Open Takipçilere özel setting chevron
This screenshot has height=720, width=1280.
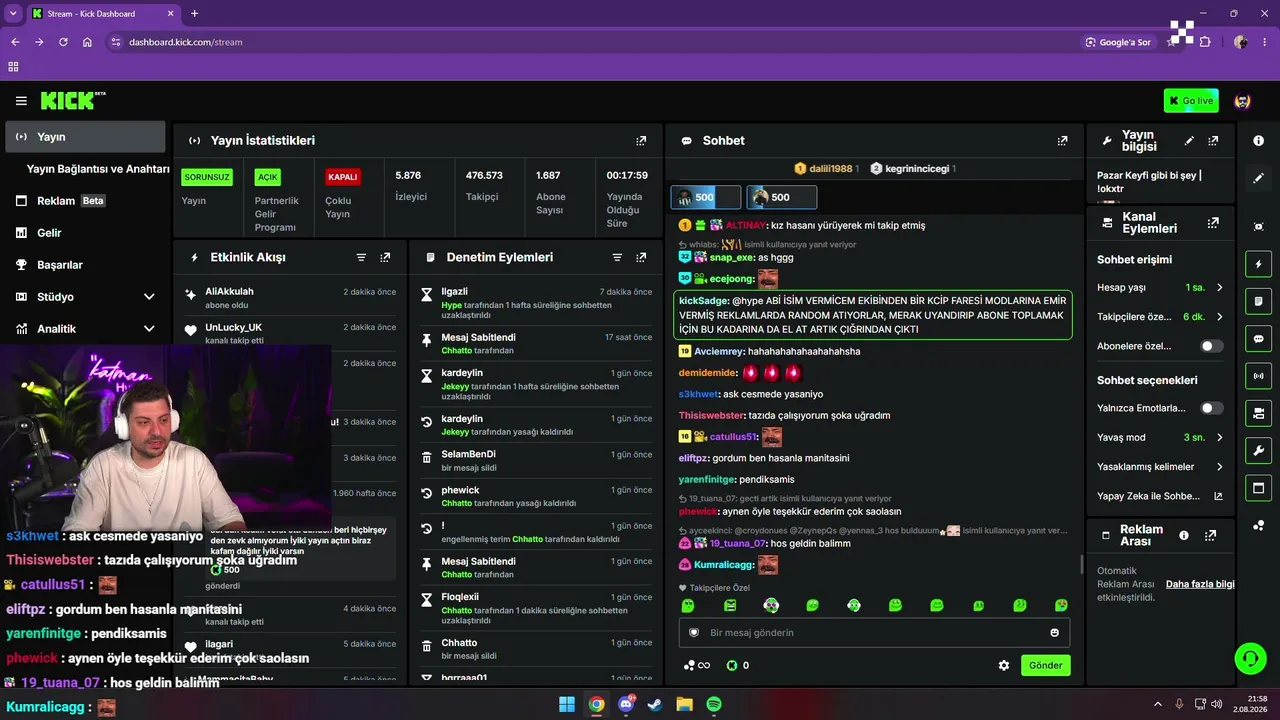click(x=1219, y=317)
